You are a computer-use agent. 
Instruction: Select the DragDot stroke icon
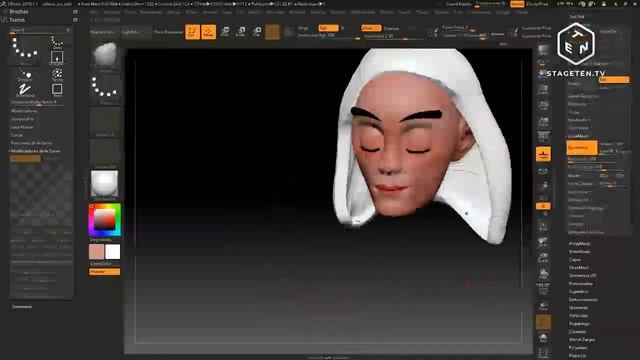[25, 75]
